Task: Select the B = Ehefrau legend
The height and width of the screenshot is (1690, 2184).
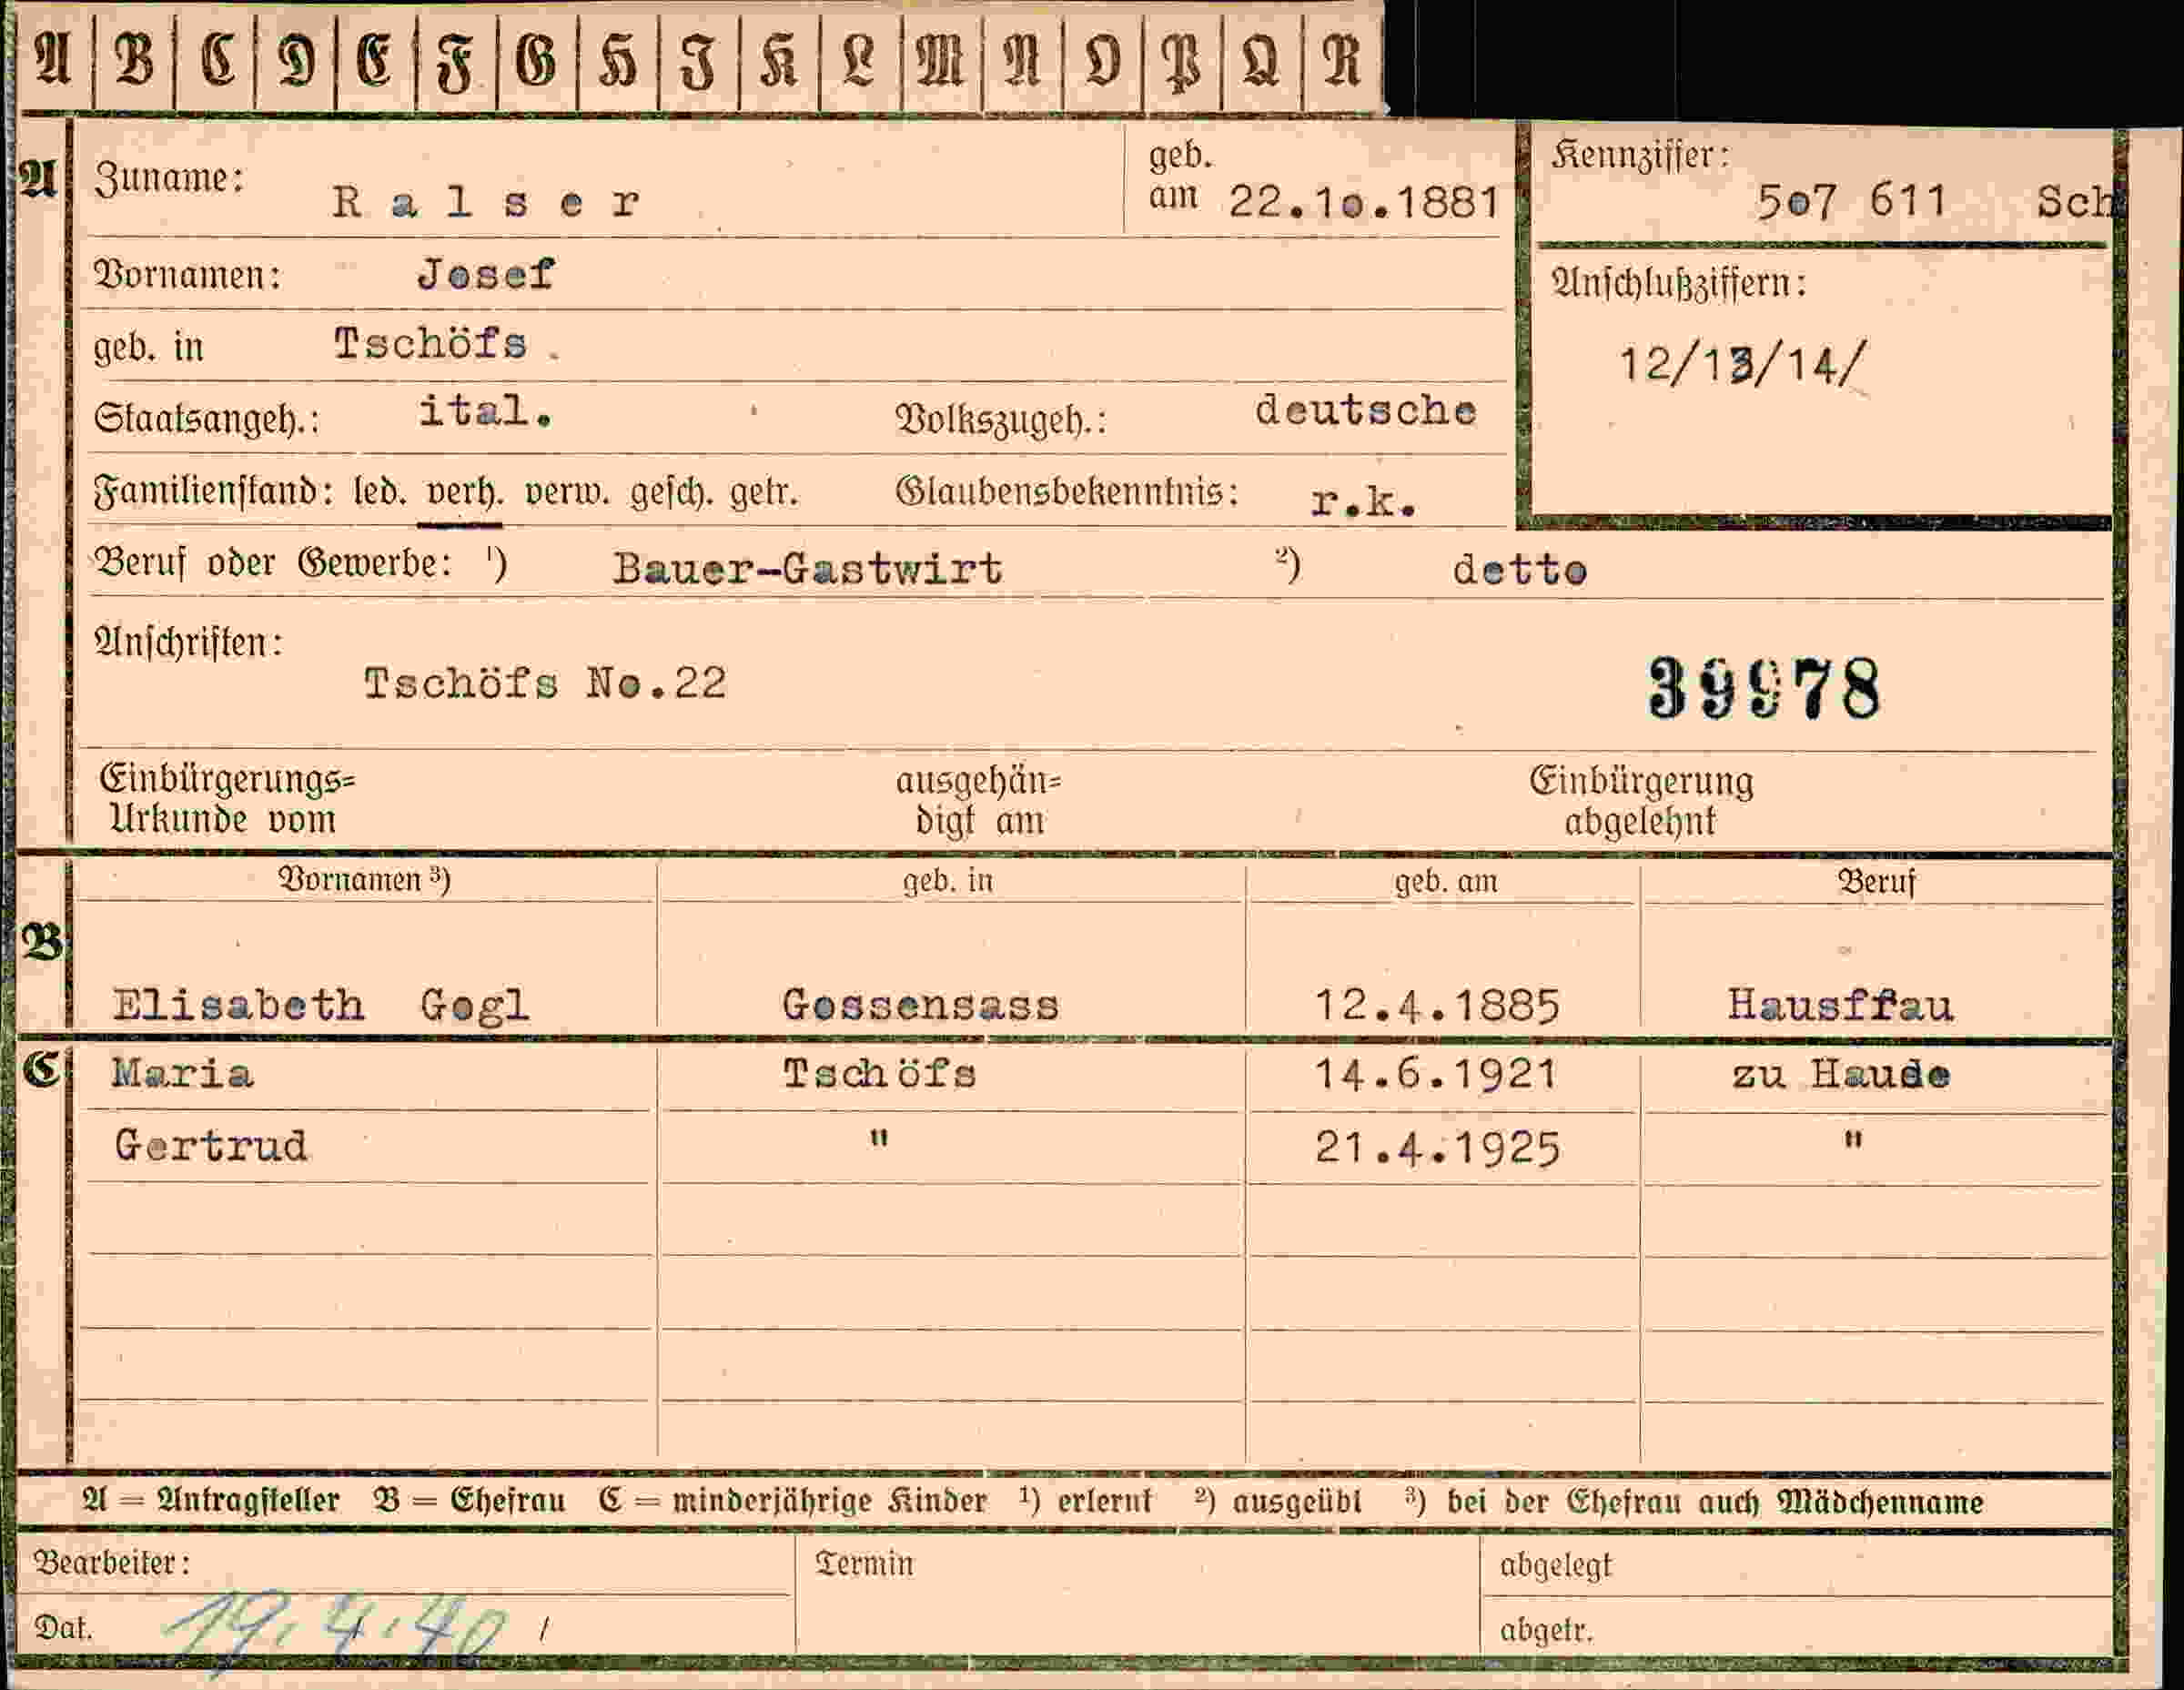Action: point(469,1501)
